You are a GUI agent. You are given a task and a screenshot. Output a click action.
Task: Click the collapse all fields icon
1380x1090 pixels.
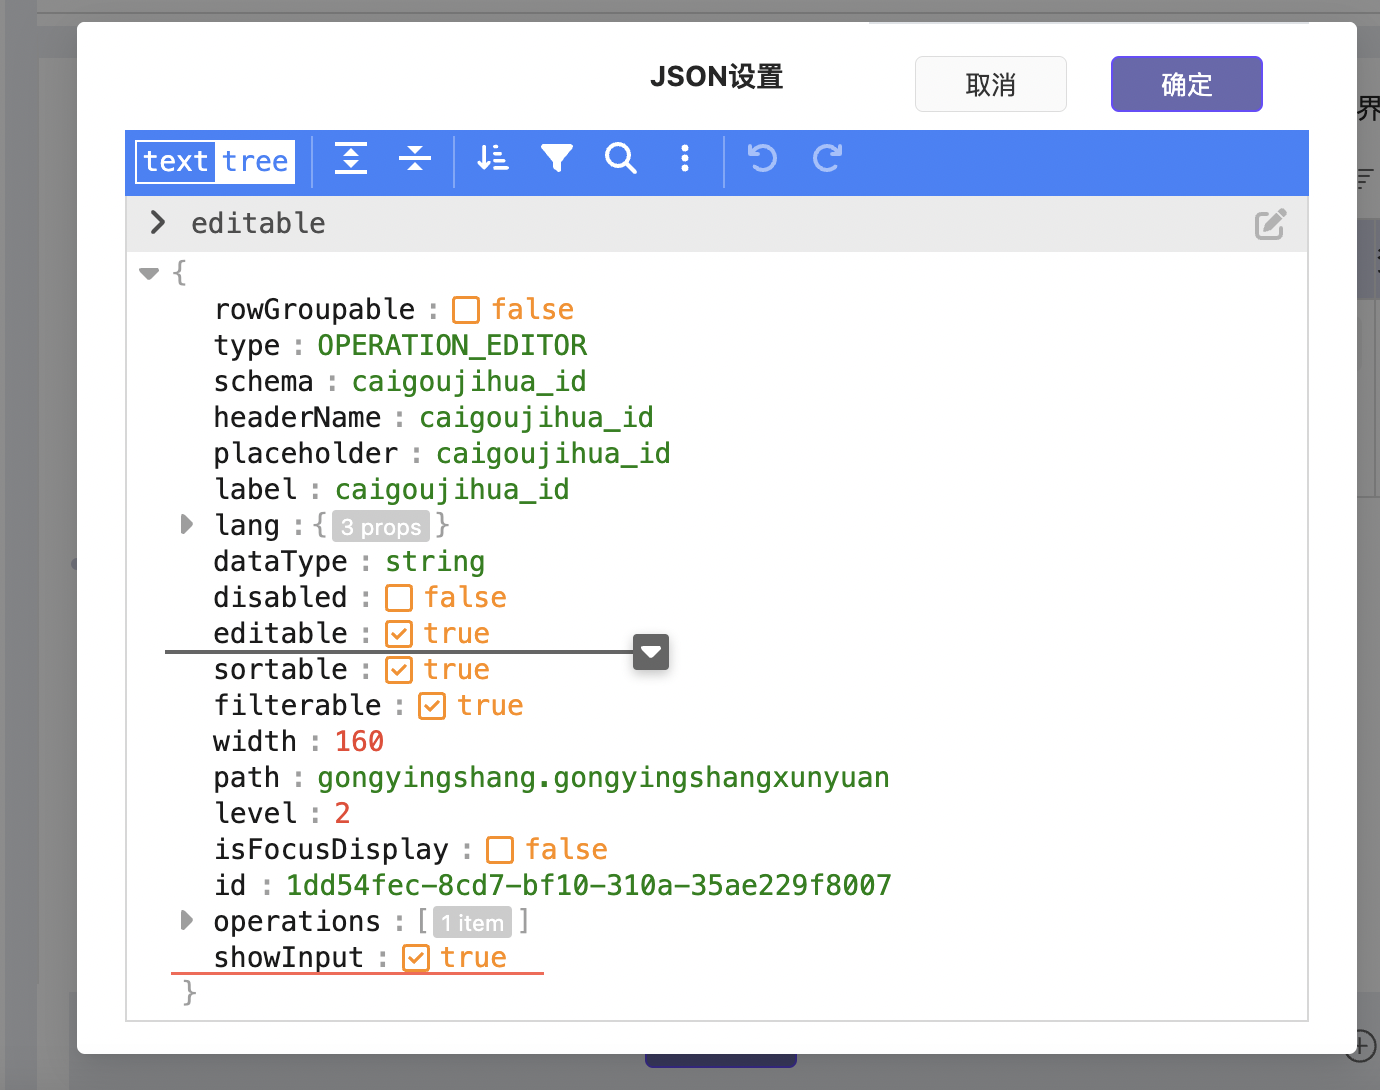tap(414, 159)
